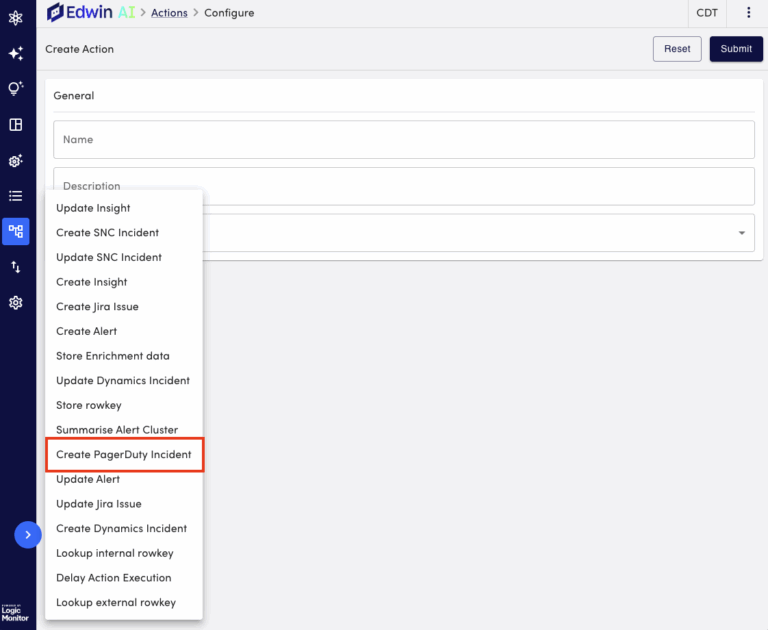Toggle the action type dropdown arrow
Viewport: 768px width, 630px height.
742,233
